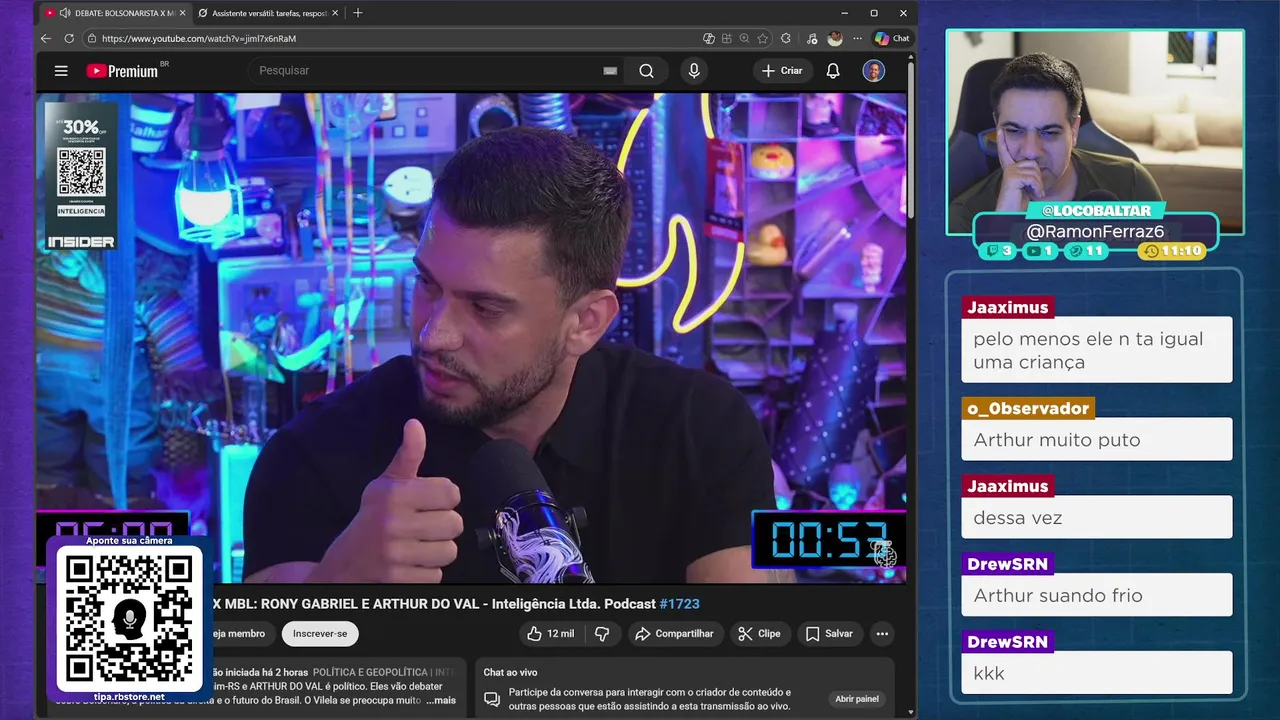Viewport: 1280px width, 720px height.
Task: Start voice search with microphone icon
Action: point(694,71)
